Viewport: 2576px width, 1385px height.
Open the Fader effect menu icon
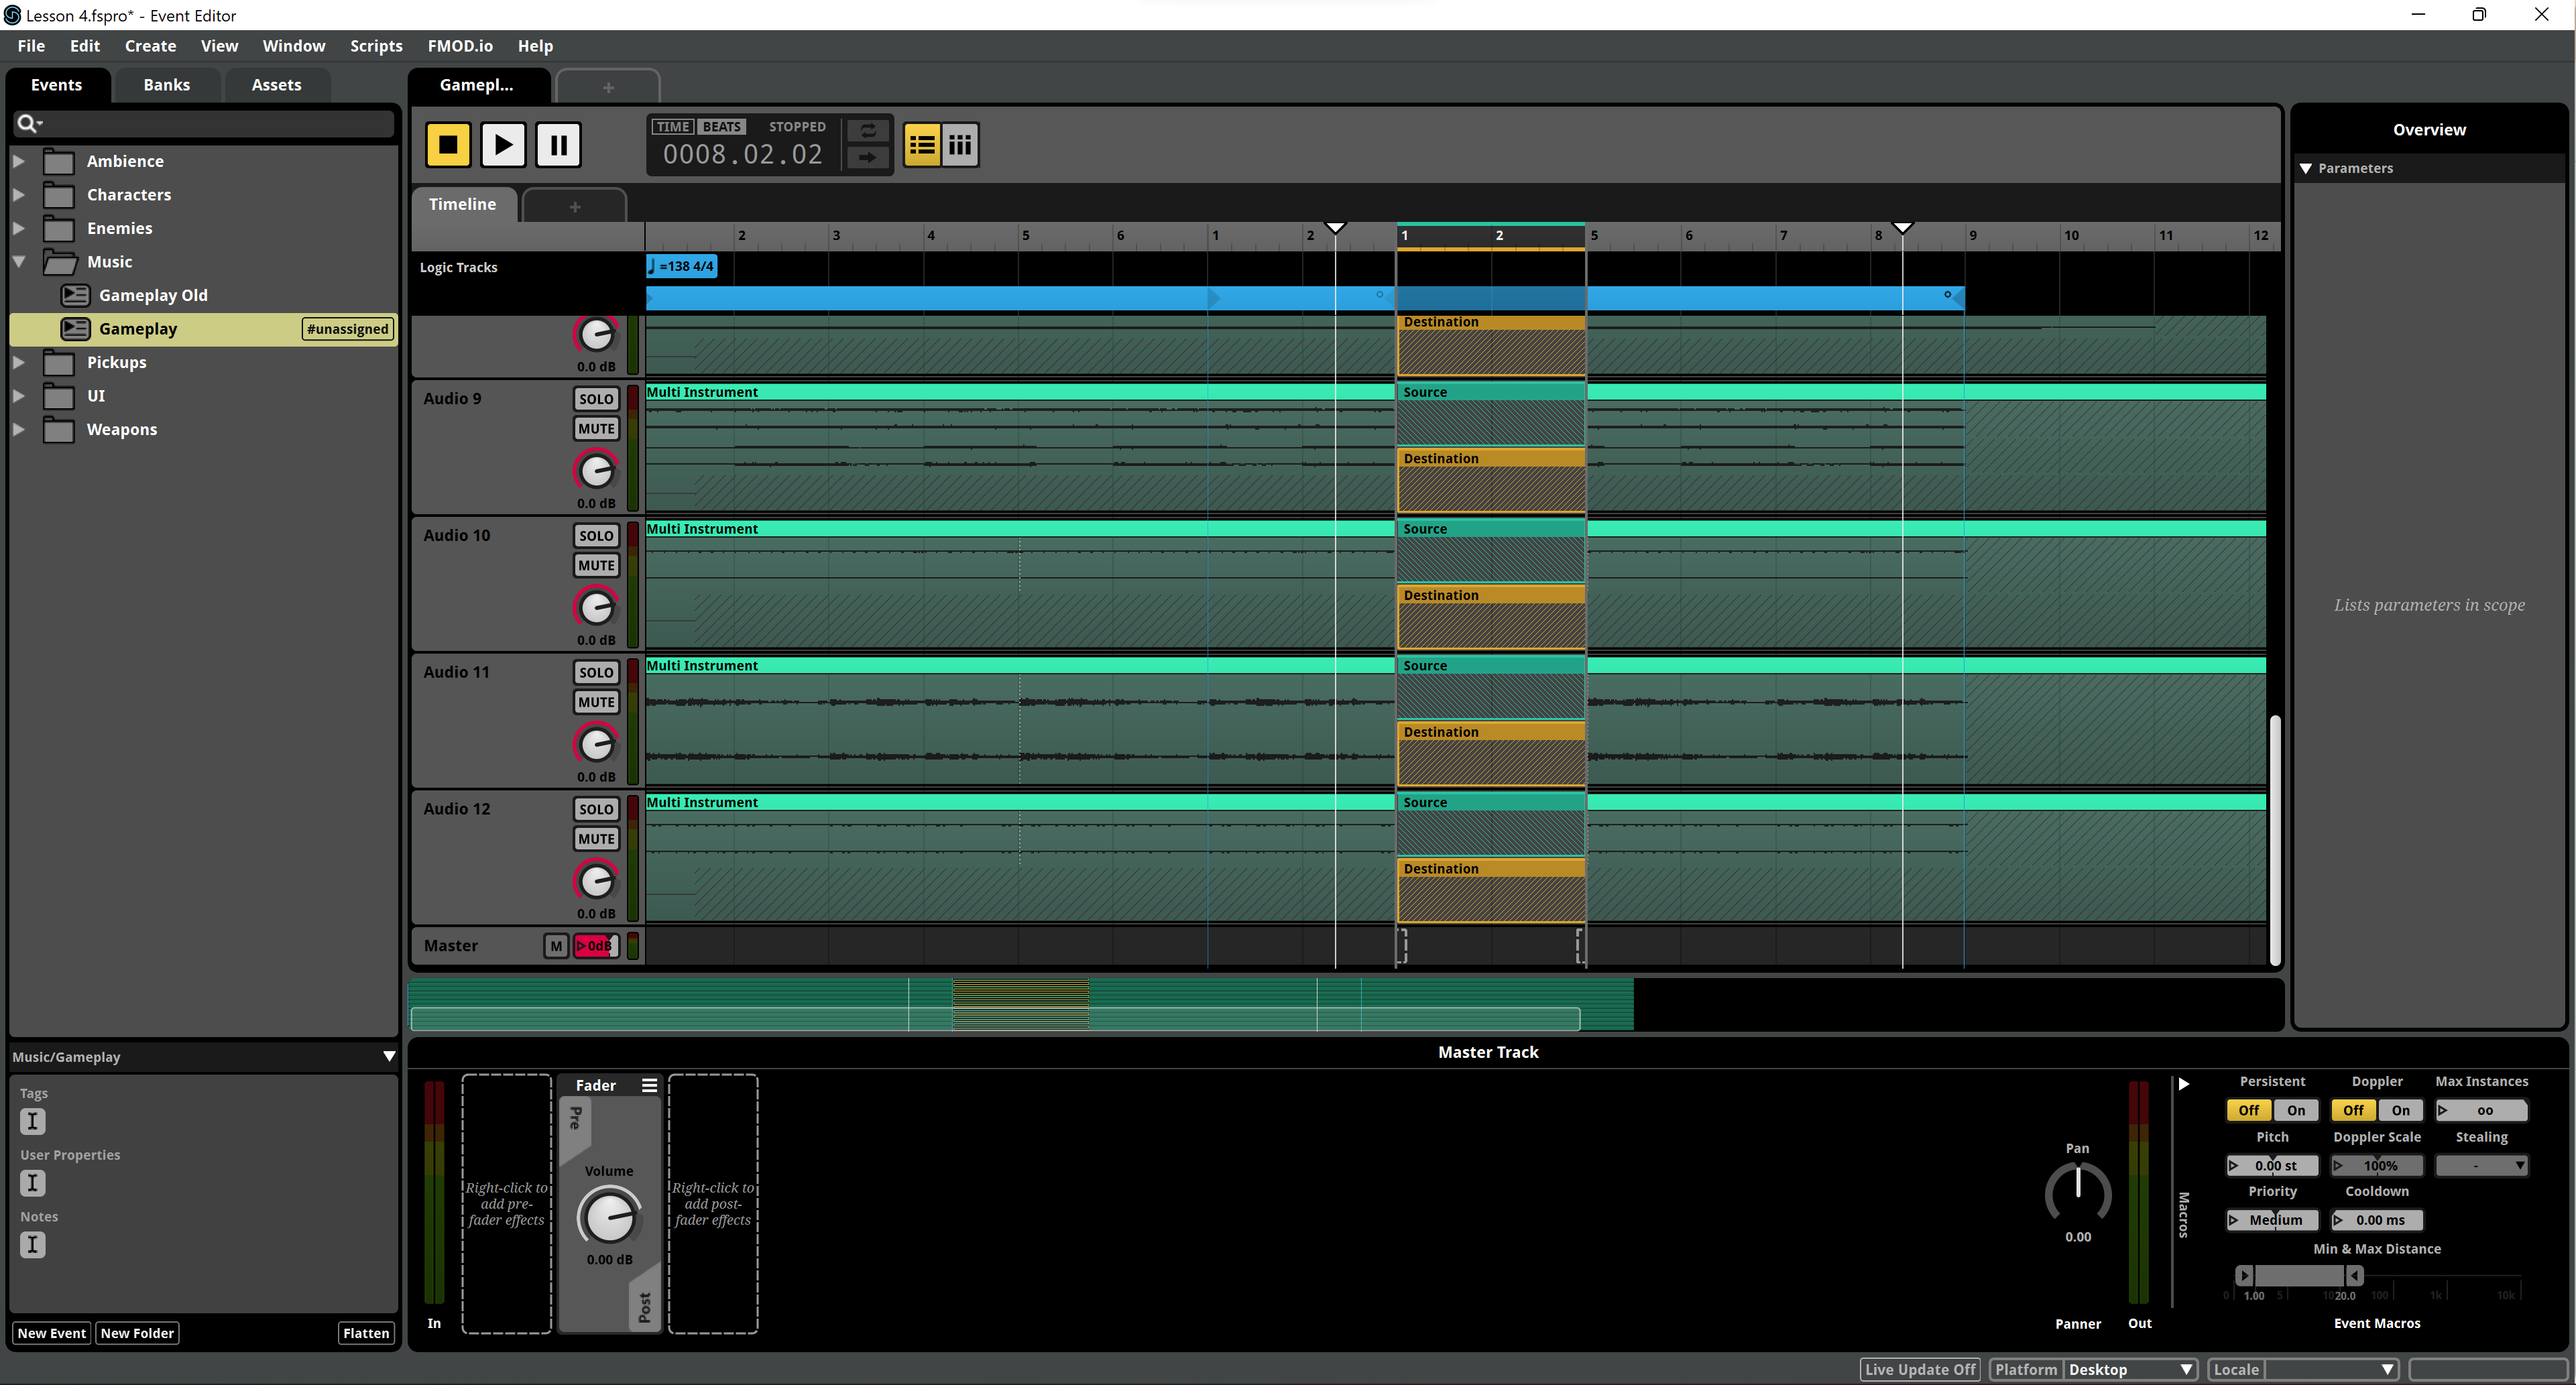point(649,1085)
